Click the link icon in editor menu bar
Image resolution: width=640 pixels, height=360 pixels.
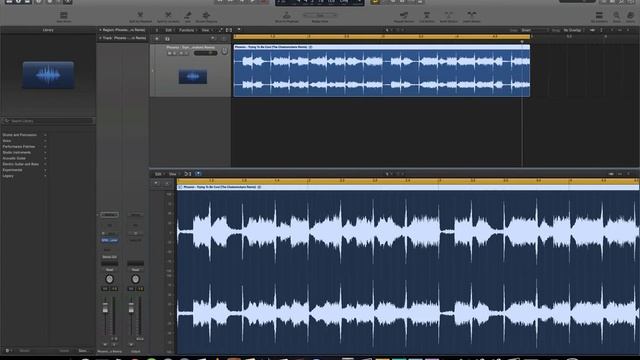coord(188,174)
